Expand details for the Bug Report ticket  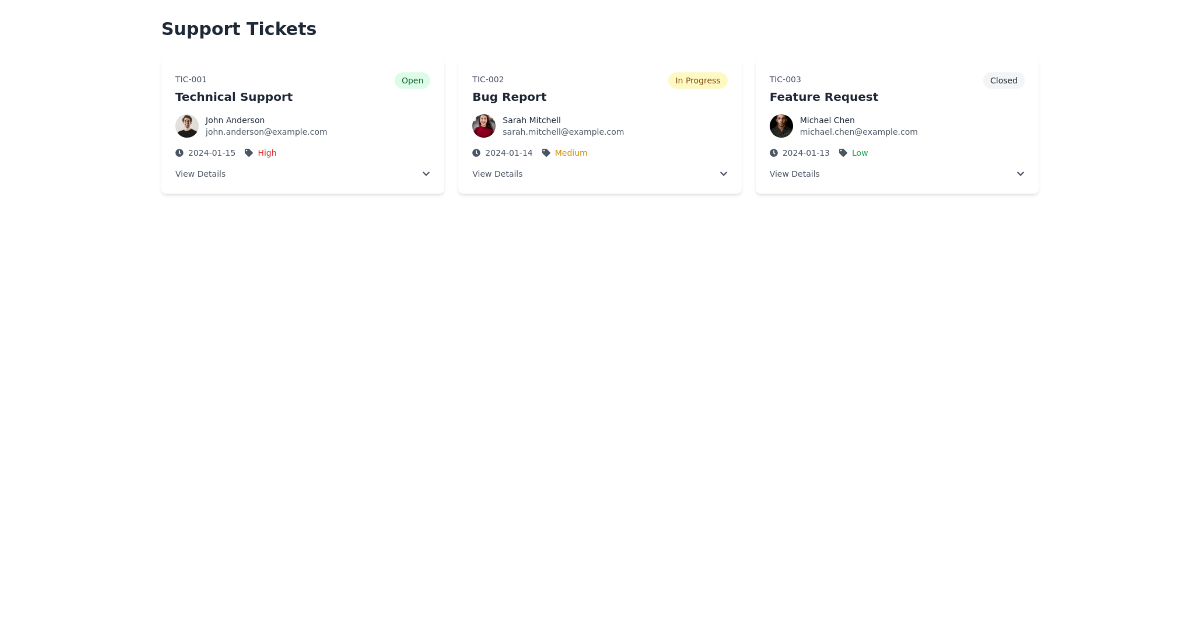coord(723,173)
